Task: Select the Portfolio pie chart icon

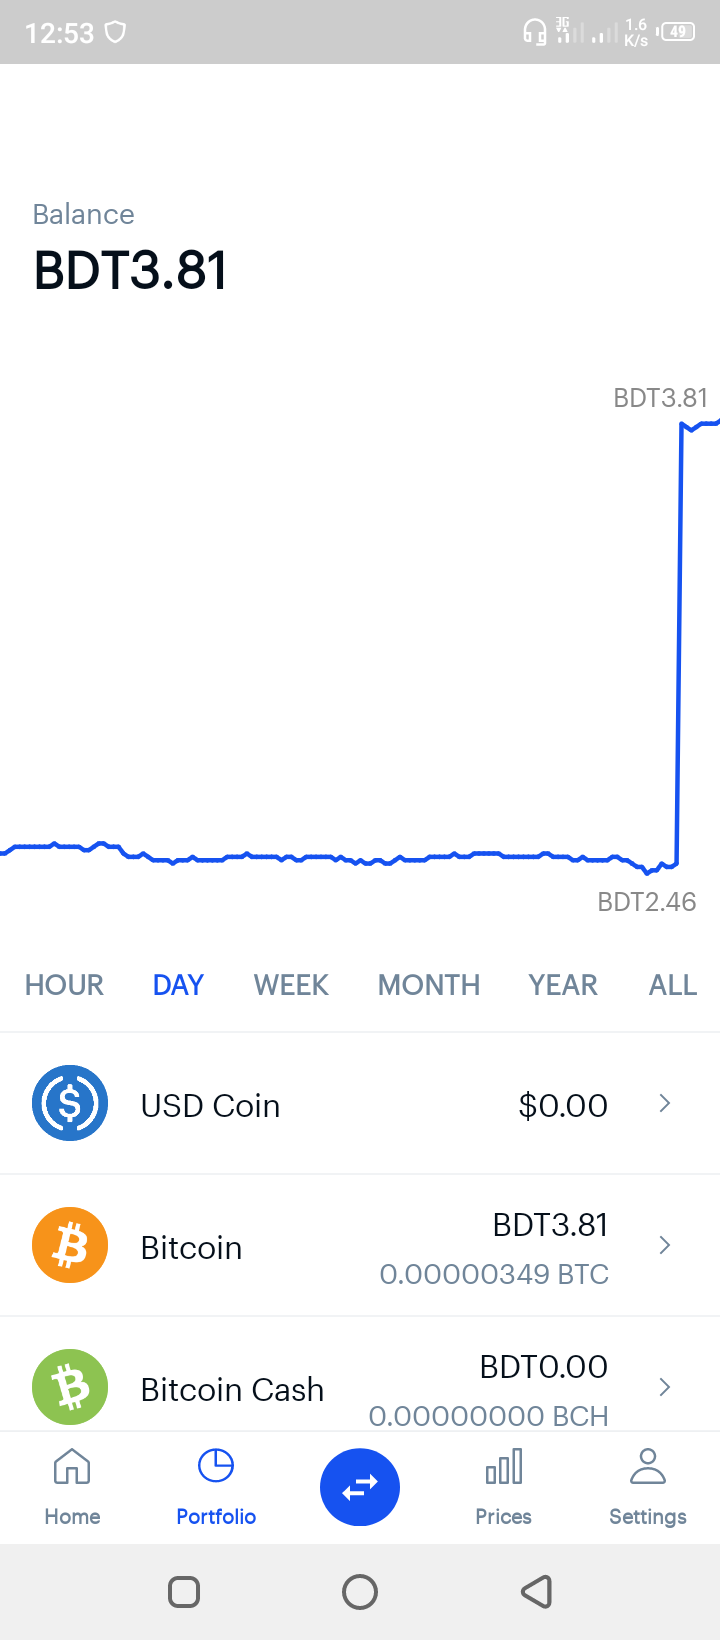Action: (x=216, y=1467)
